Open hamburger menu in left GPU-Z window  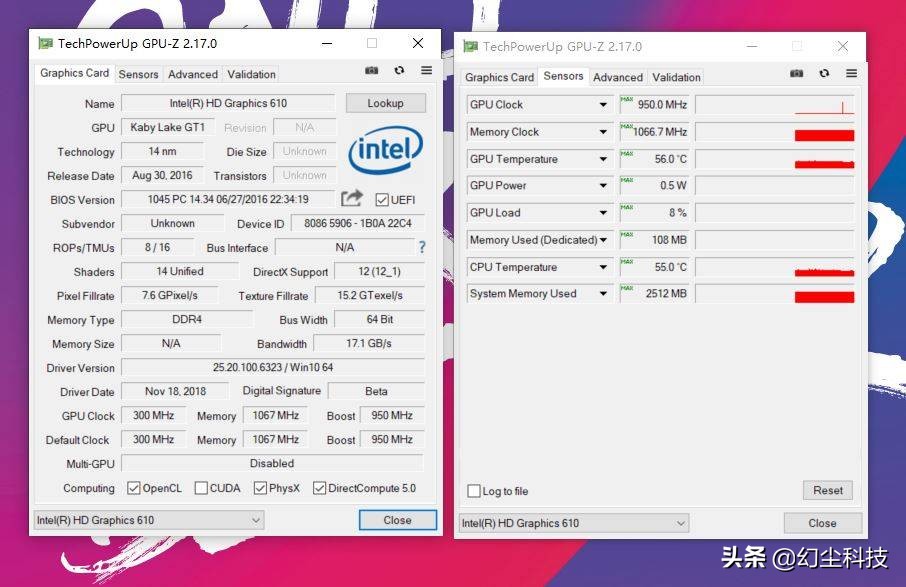426,70
